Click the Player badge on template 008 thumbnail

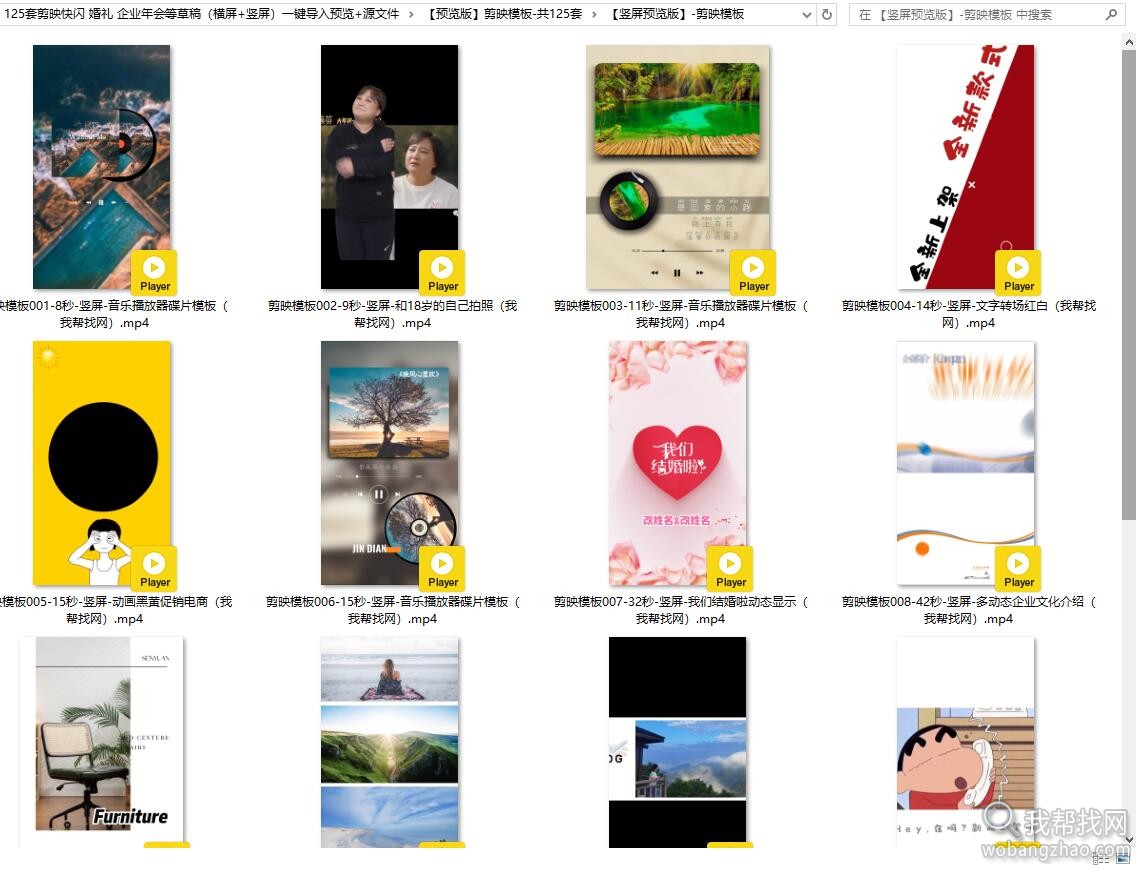(1019, 569)
